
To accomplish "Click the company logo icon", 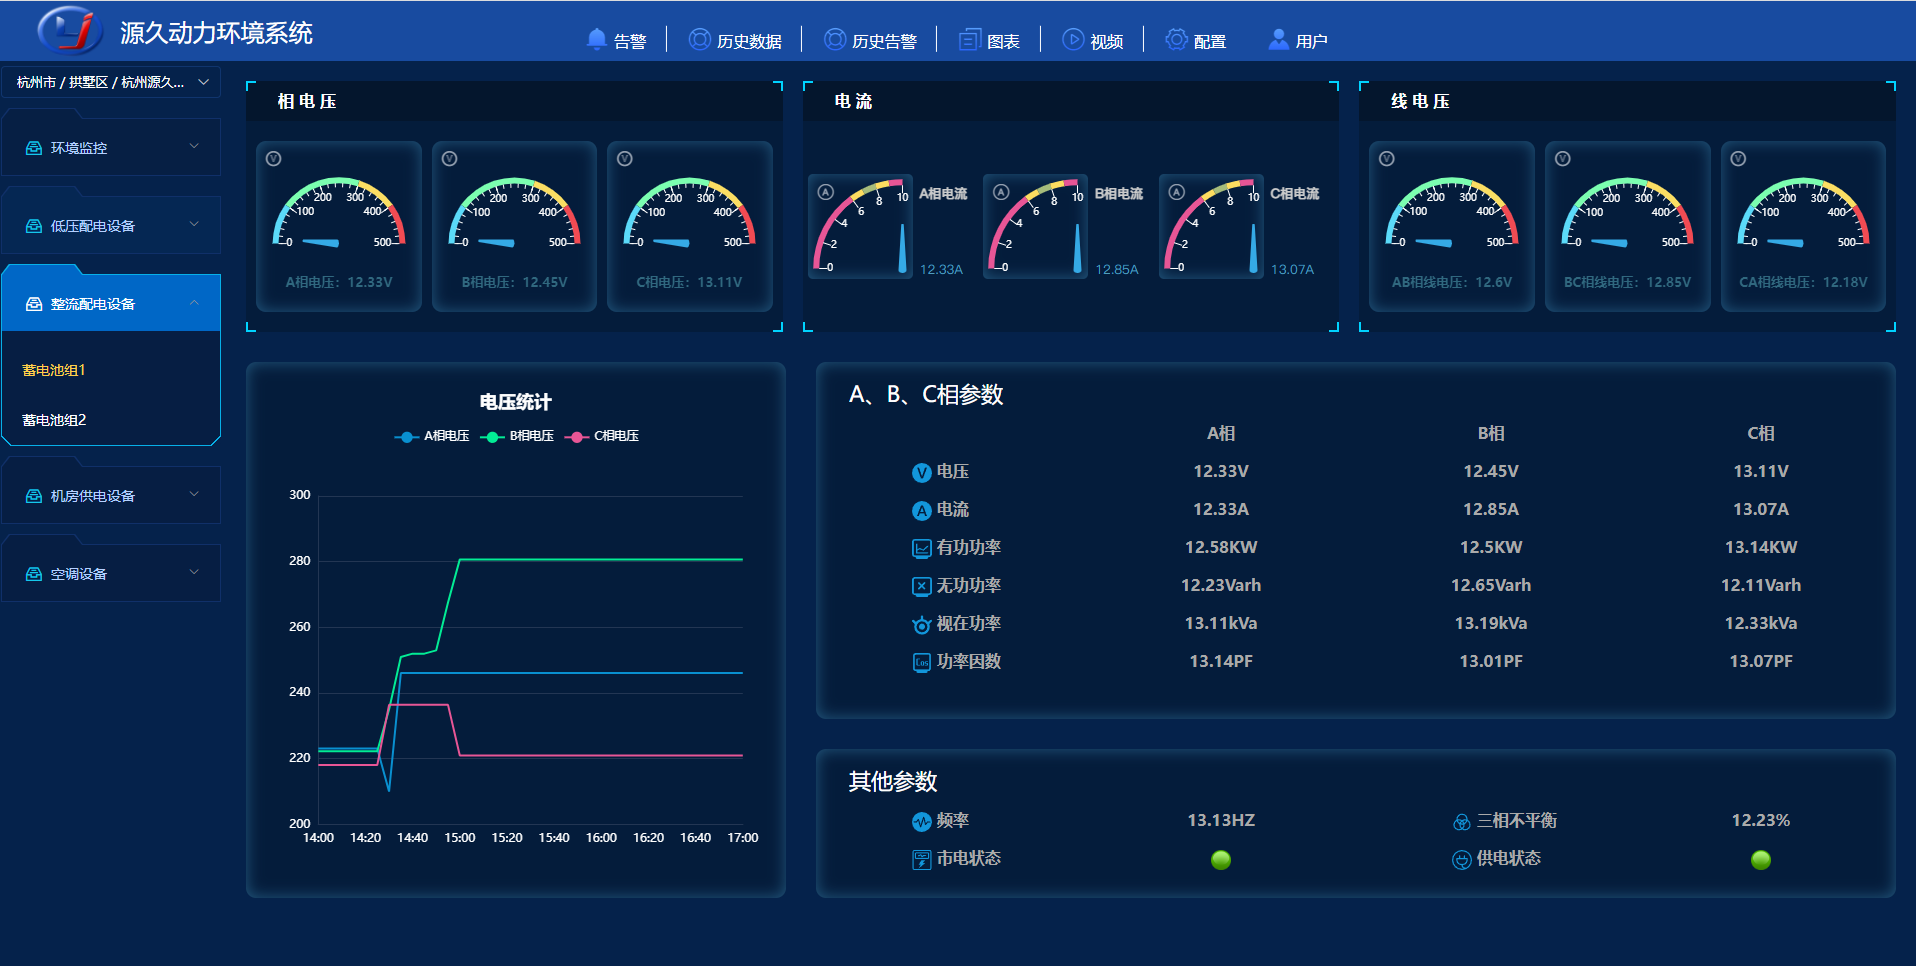I will coord(70,31).
